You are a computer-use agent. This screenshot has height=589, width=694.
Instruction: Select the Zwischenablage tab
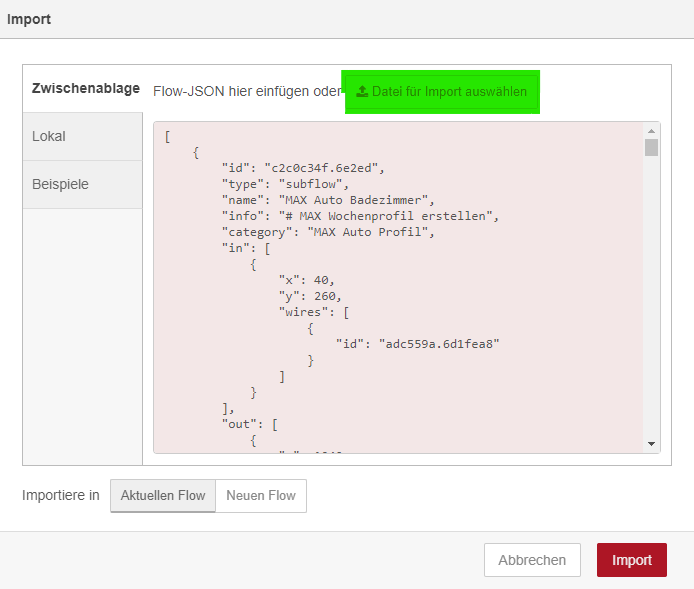tap(83, 89)
